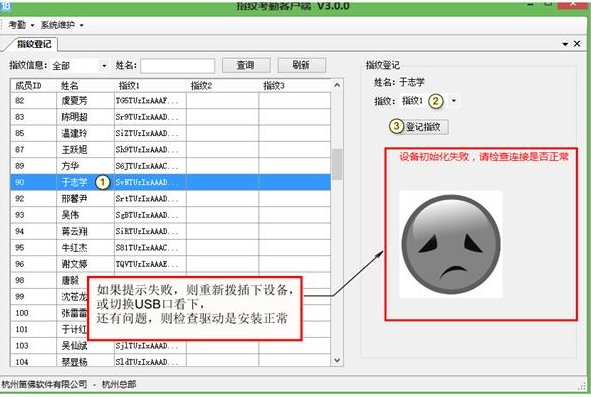
Task: Click the 查询 button
Action: tap(246, 65)
